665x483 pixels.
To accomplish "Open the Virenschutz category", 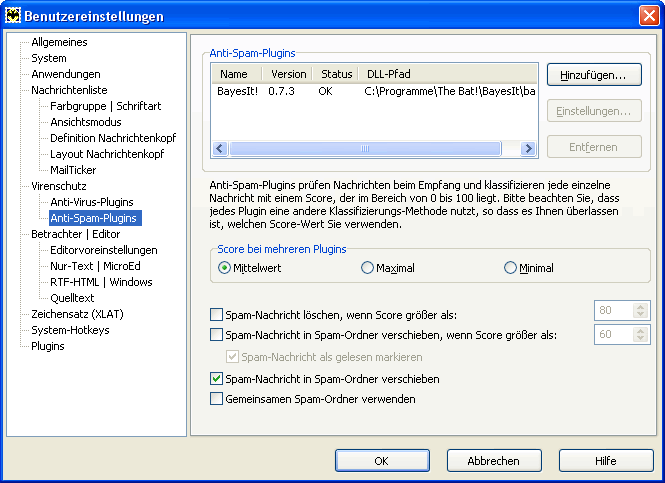I will (59, 186).
